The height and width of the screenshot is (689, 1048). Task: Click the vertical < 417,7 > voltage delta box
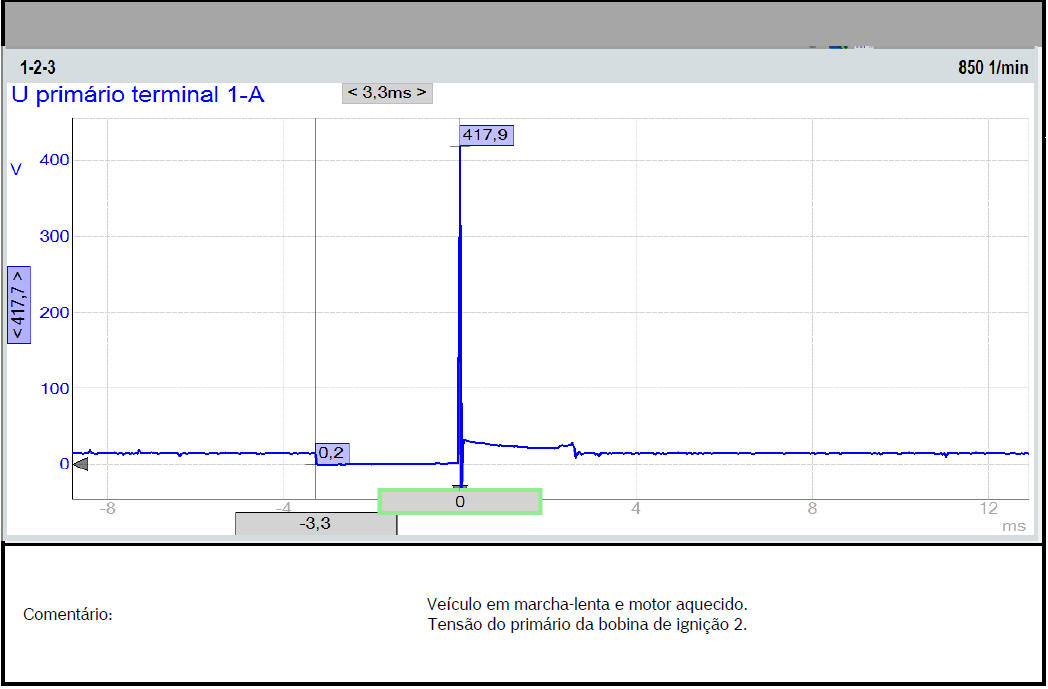pyautogui.click(x=18, y=305)
